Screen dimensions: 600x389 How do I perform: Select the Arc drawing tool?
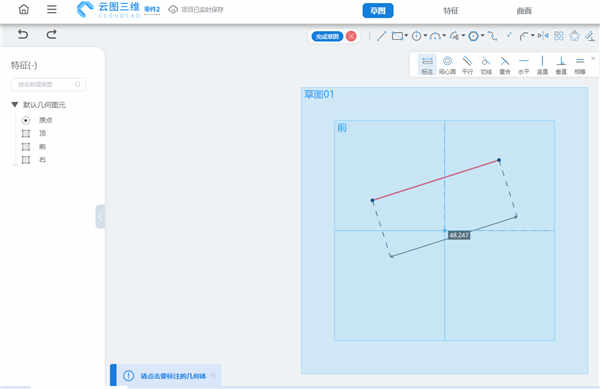[x=435, y=36]
